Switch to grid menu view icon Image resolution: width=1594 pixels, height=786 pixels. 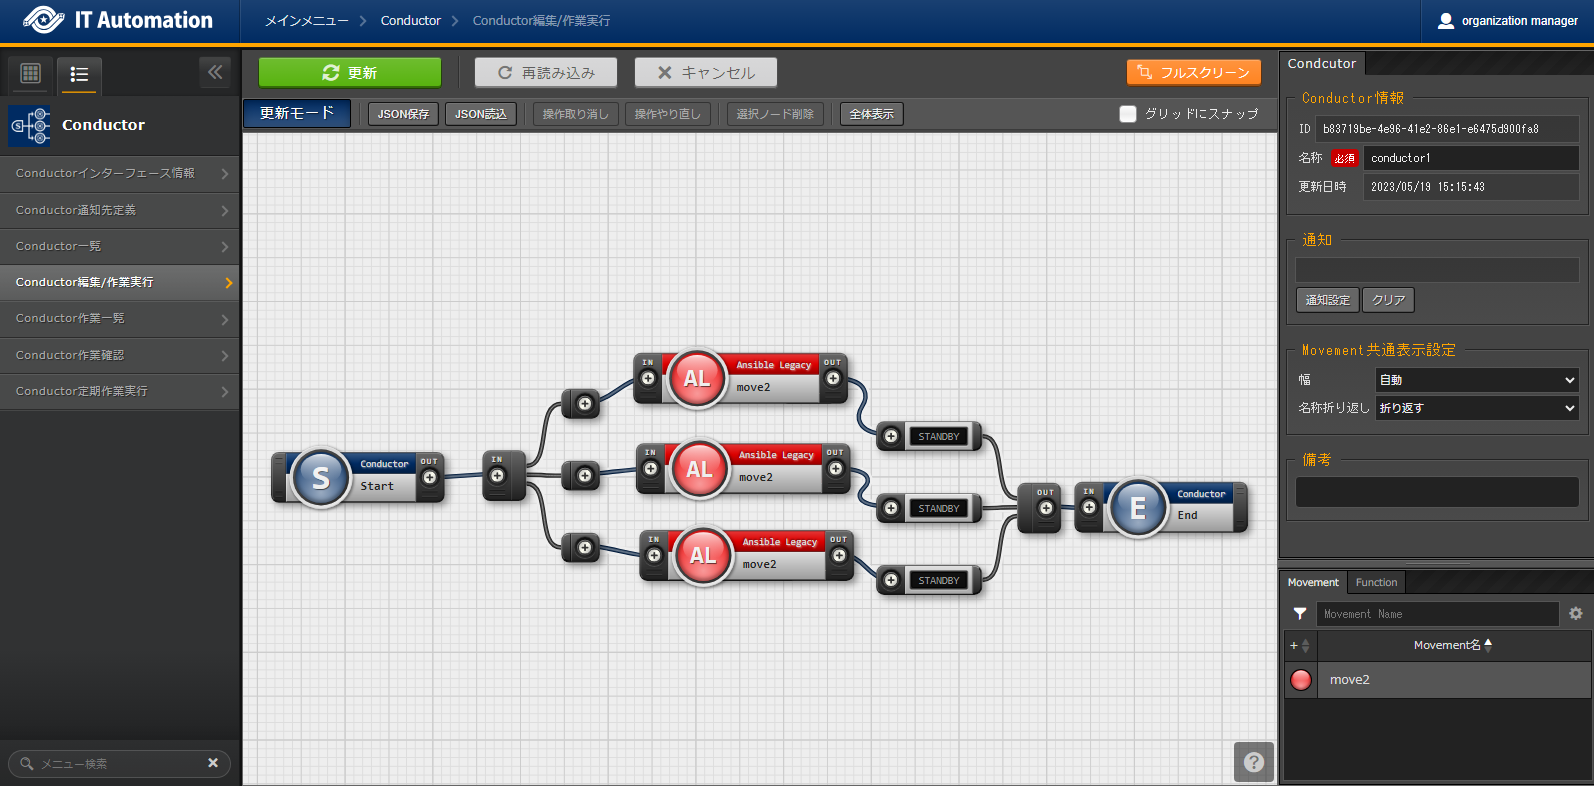(30, 73)
